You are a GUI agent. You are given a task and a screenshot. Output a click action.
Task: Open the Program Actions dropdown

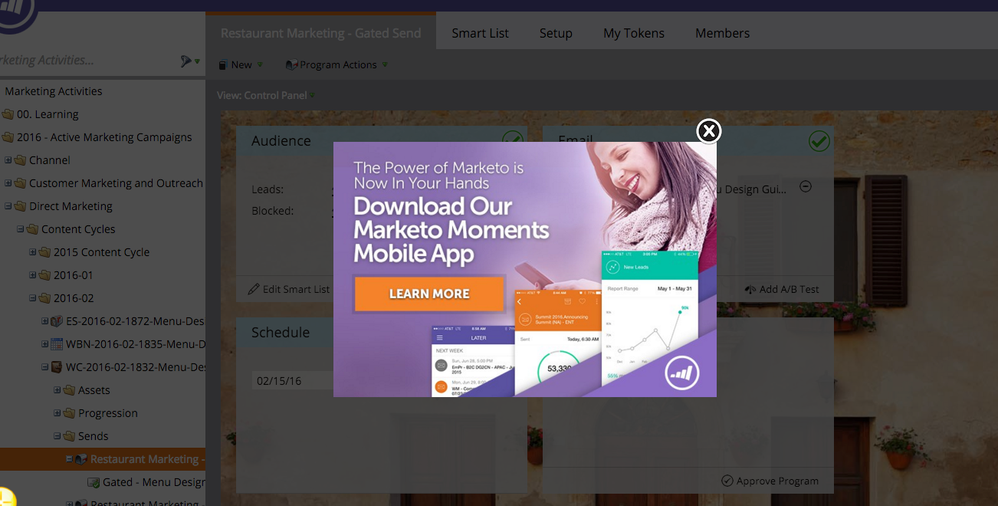pyautogui.click(x=337, y=65)
